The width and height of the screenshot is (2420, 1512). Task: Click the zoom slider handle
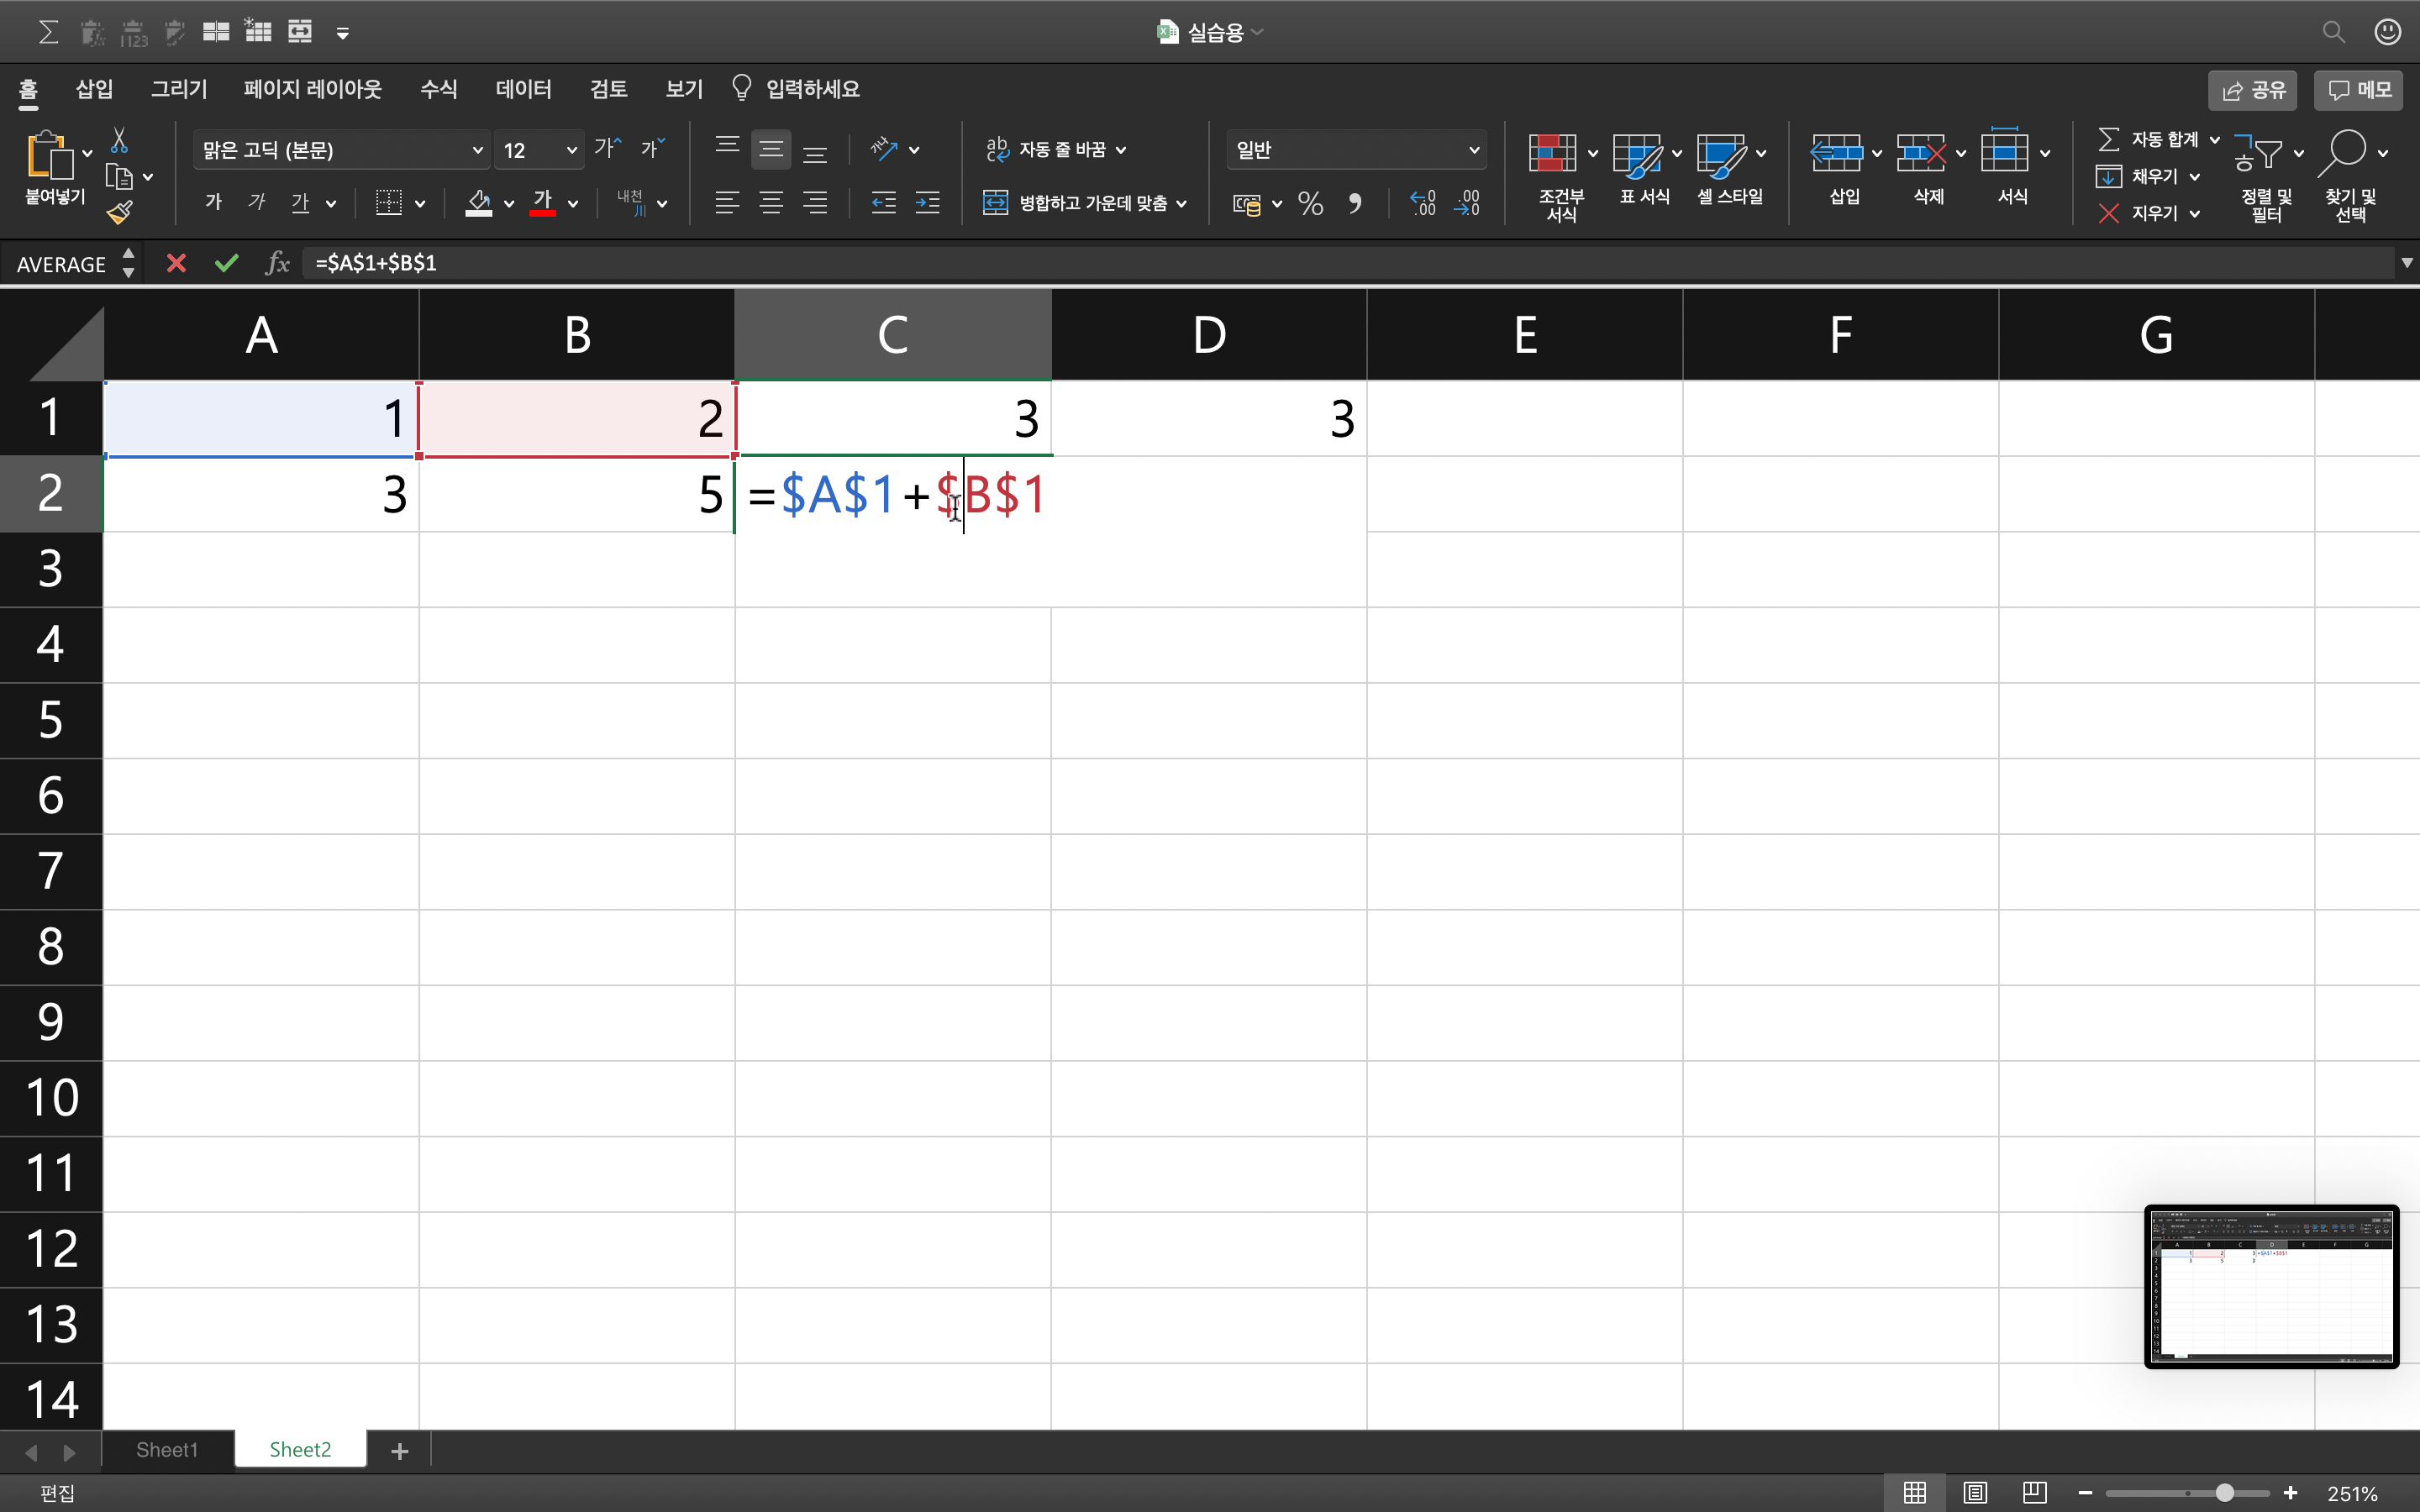tap(2224, 1492)
